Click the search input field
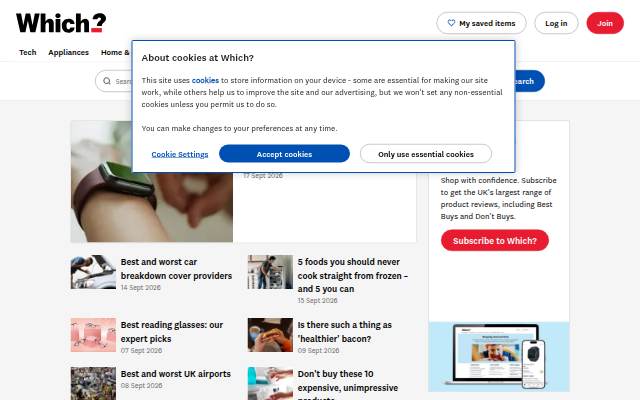Viewport: 640px width, 400px height. tap(114, 81)
